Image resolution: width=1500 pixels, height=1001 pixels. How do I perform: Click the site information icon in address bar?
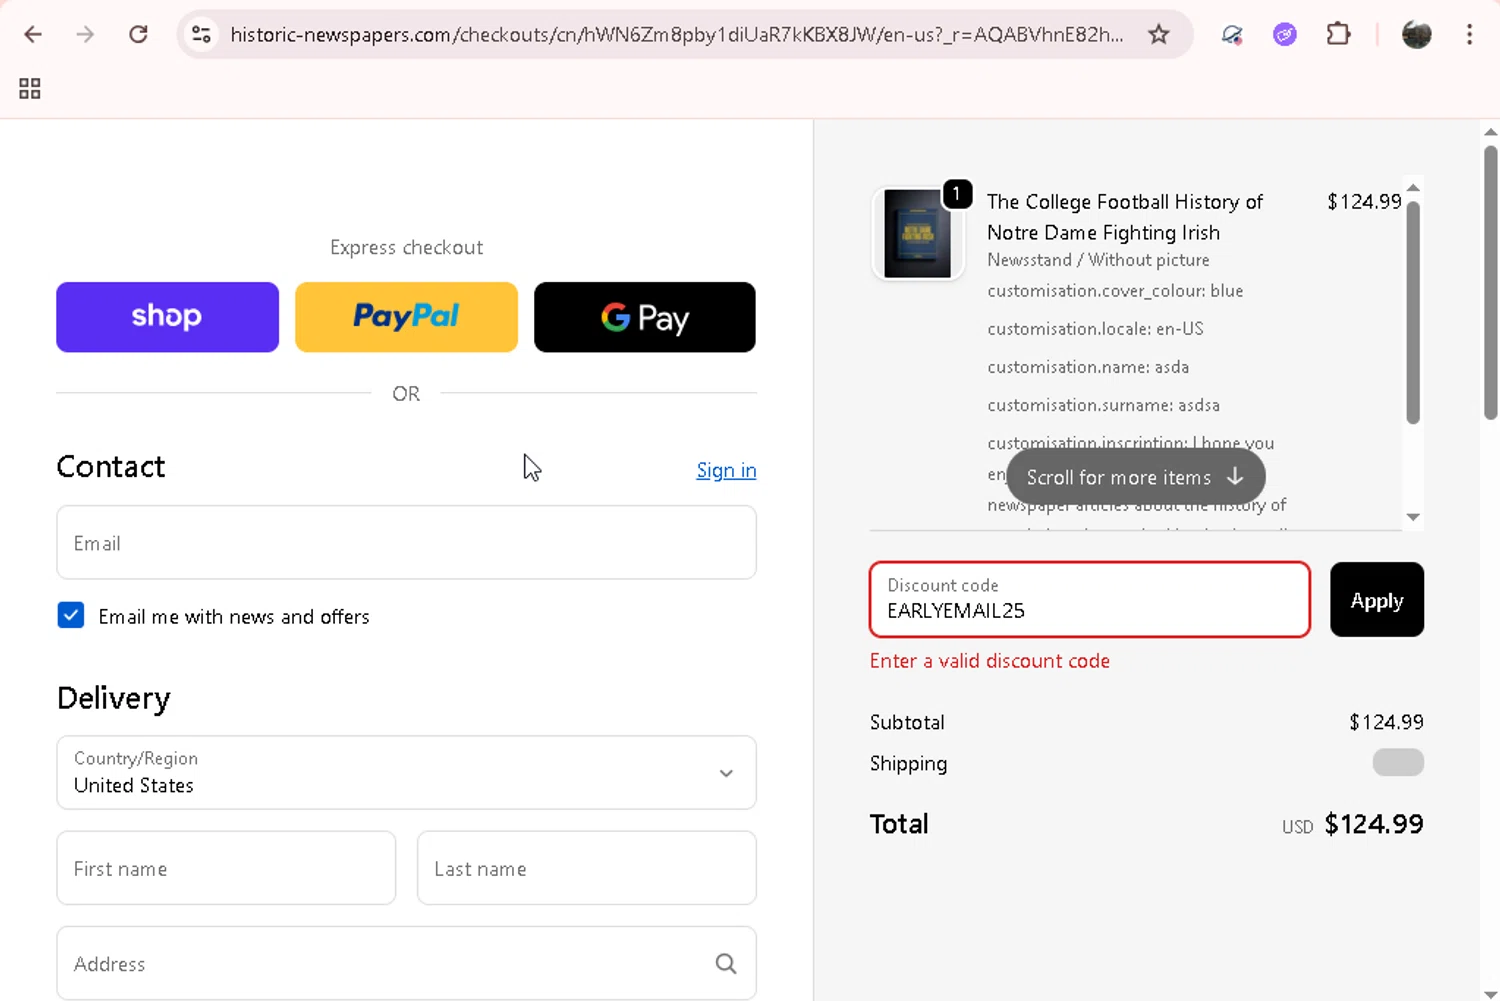[x=201, y=35]
